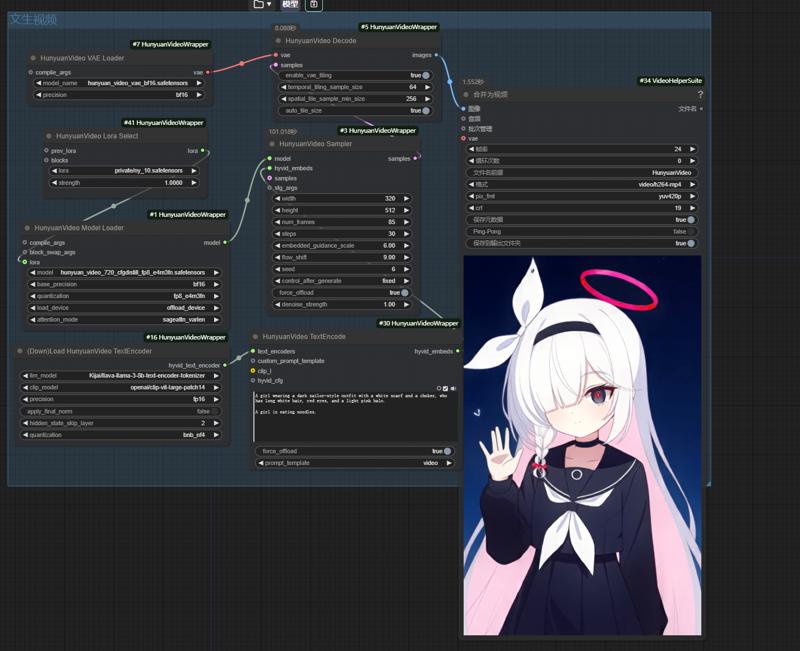Decrease flow_shift with left arrow

pos(278,257)
